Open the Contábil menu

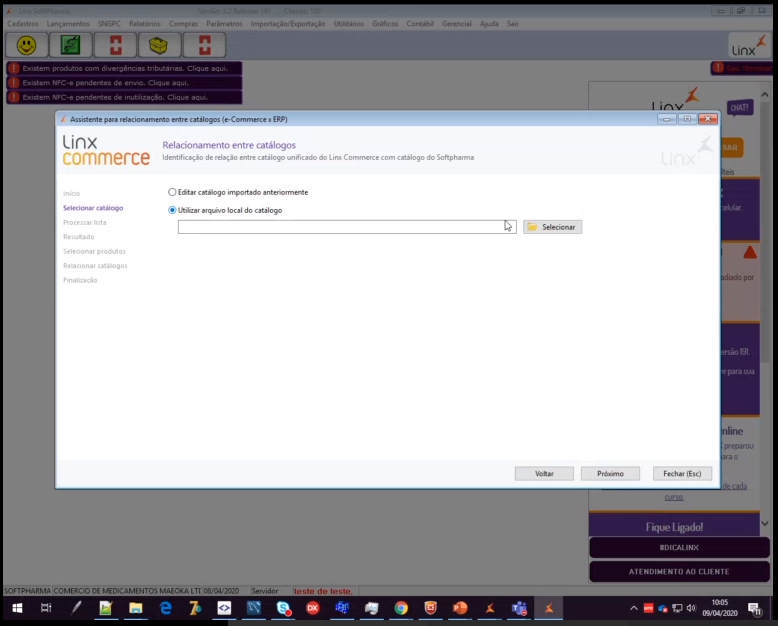tap(420, 24)
